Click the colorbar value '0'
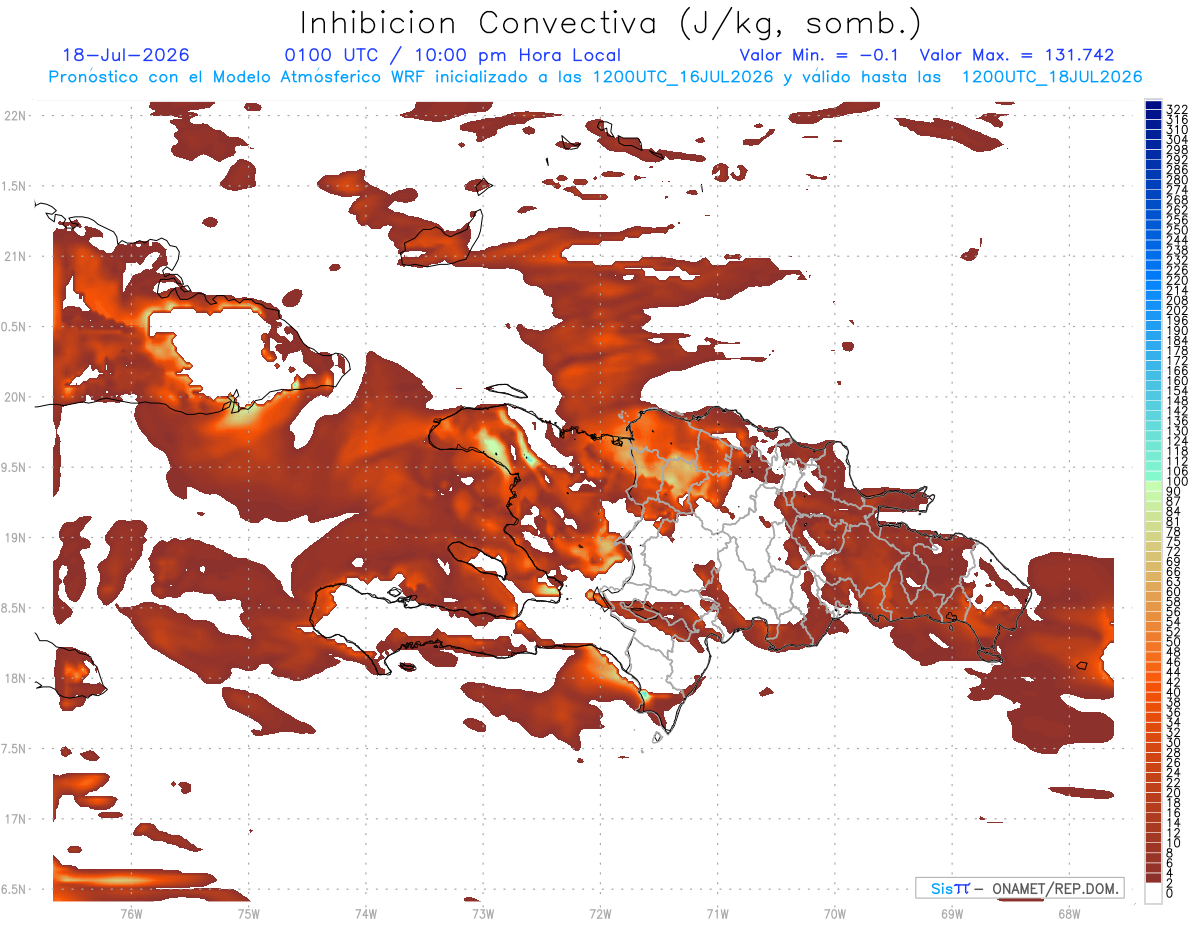 click(1170, 893)
